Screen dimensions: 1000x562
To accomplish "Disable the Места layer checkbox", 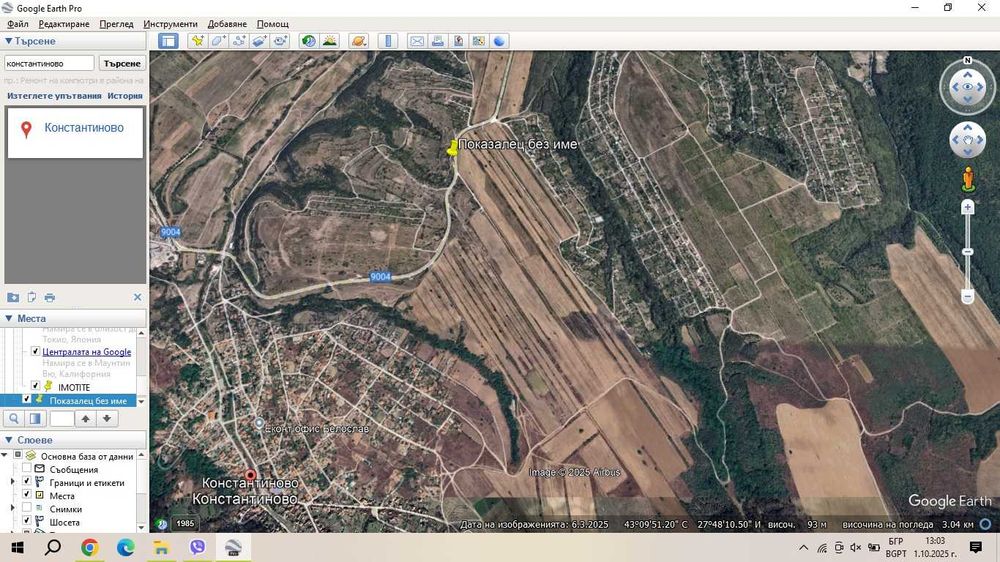I will [x=26, y=494].
